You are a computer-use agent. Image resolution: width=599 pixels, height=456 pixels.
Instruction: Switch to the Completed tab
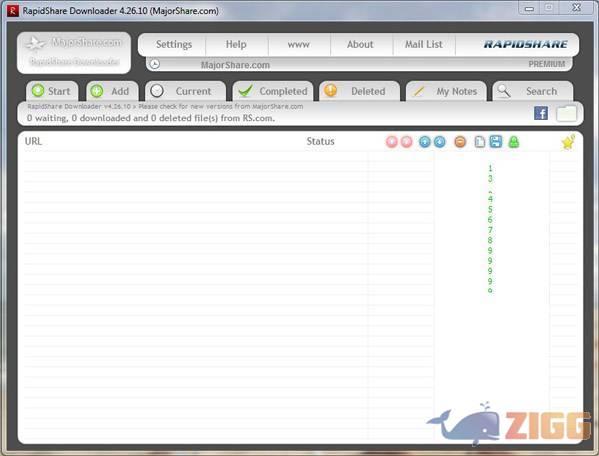click(x=273, y=91)
